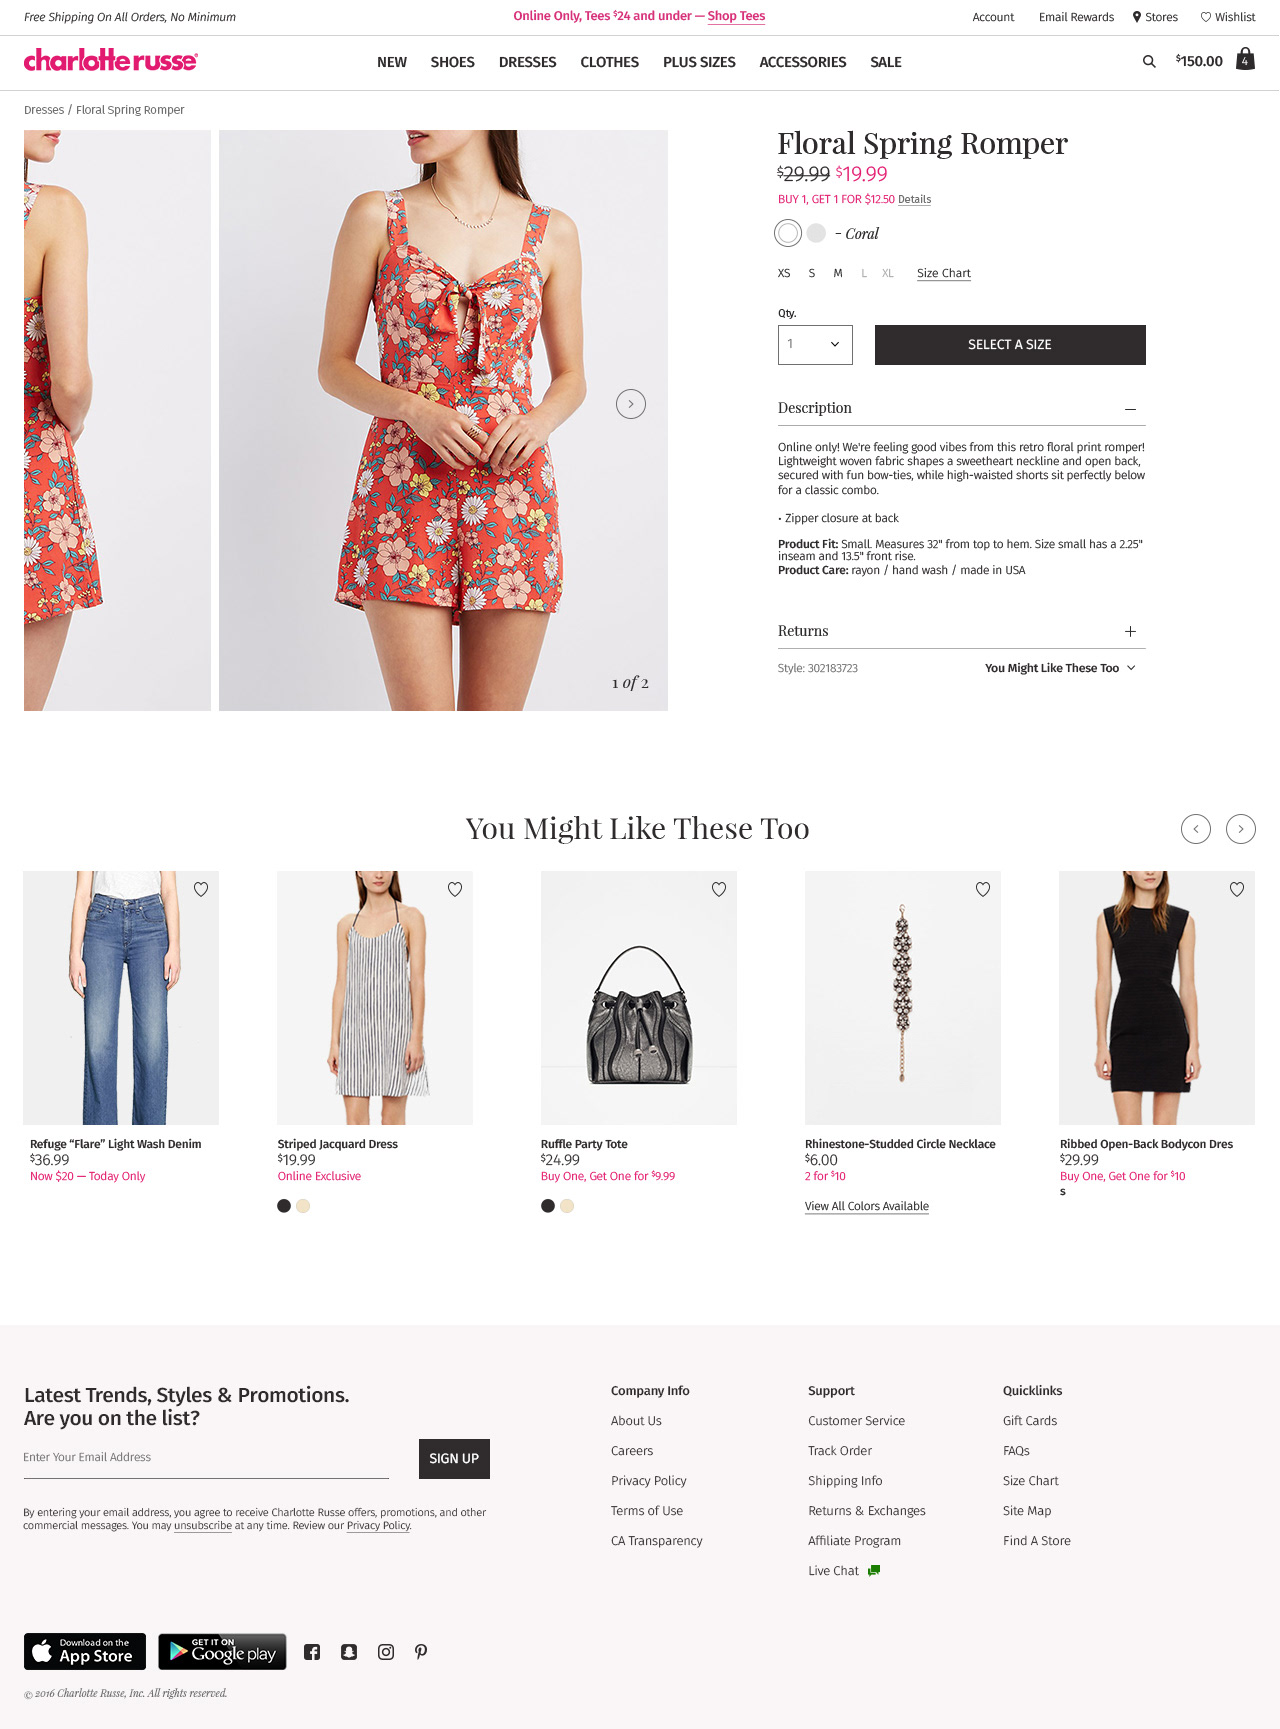
Task: Select size XS option
Action: [x=784, y=273]
